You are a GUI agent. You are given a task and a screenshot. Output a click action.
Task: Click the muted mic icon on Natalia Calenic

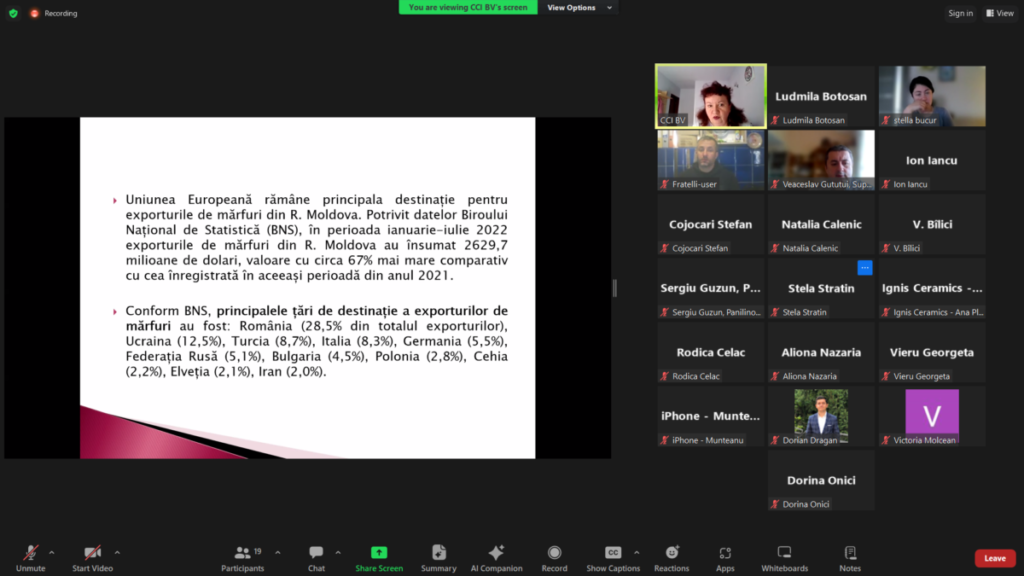775,248
